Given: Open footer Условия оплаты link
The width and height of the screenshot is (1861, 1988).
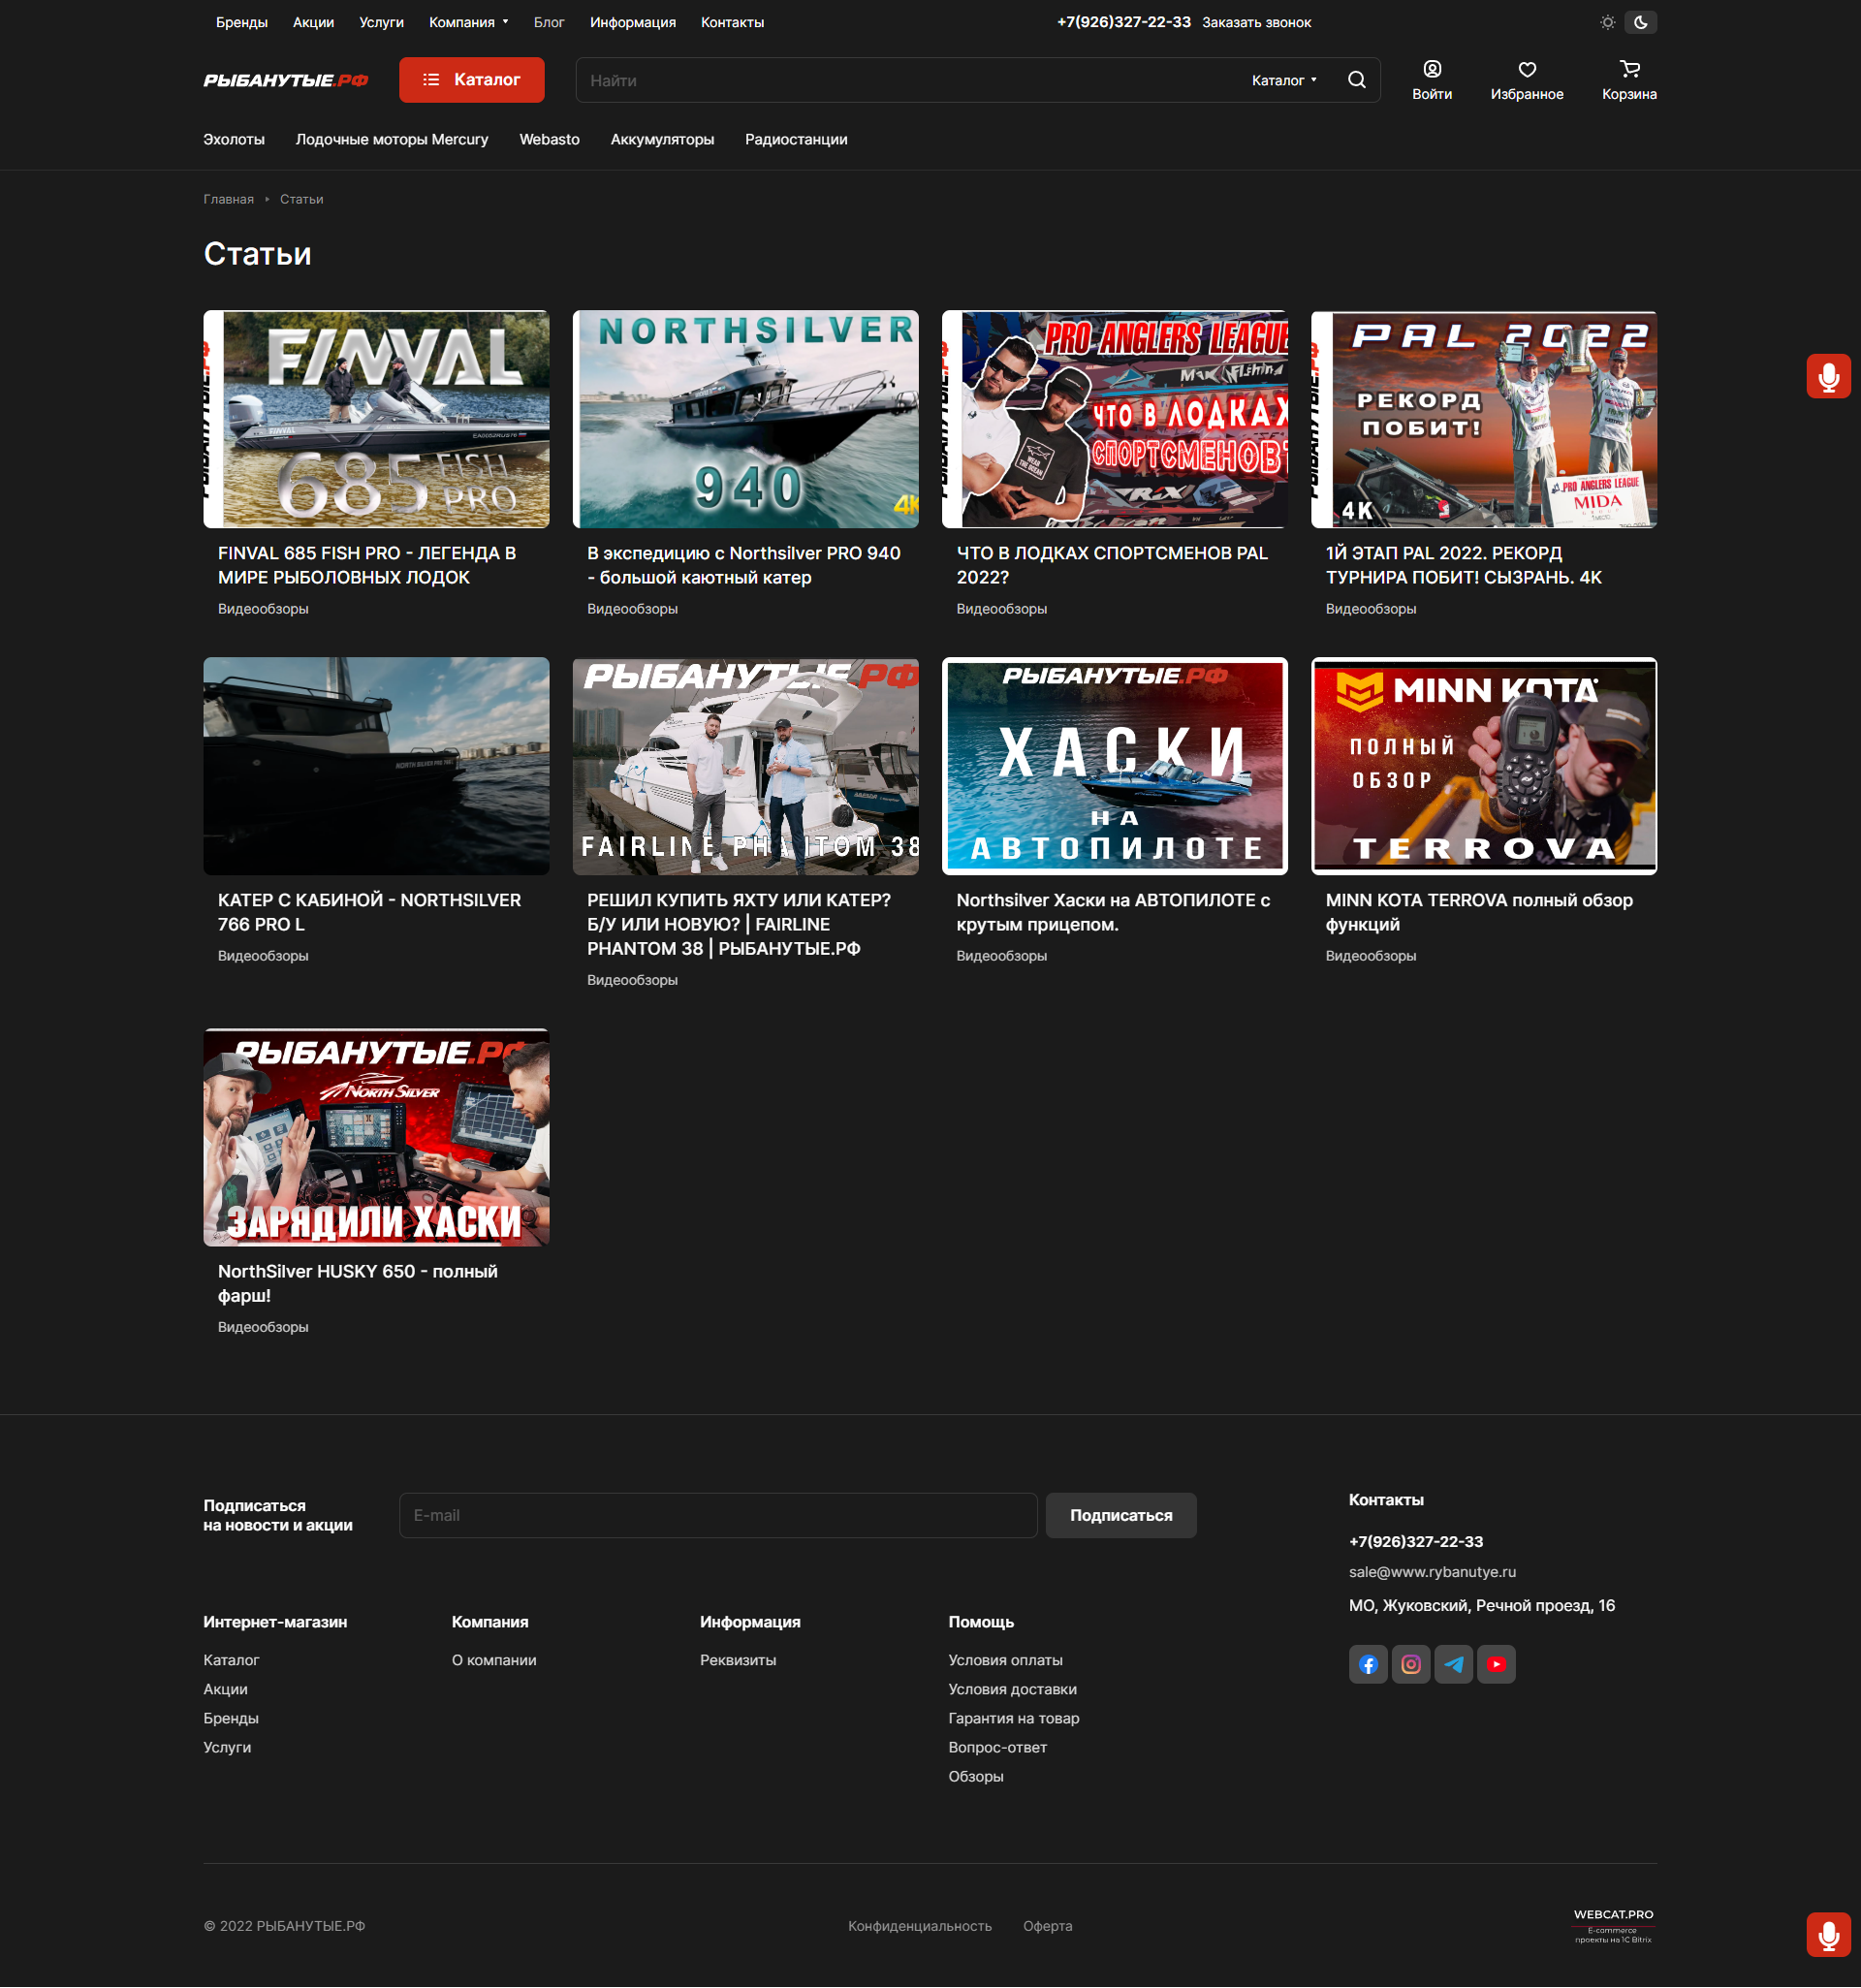Looking at the screenshot, I should [1005, 1660].
